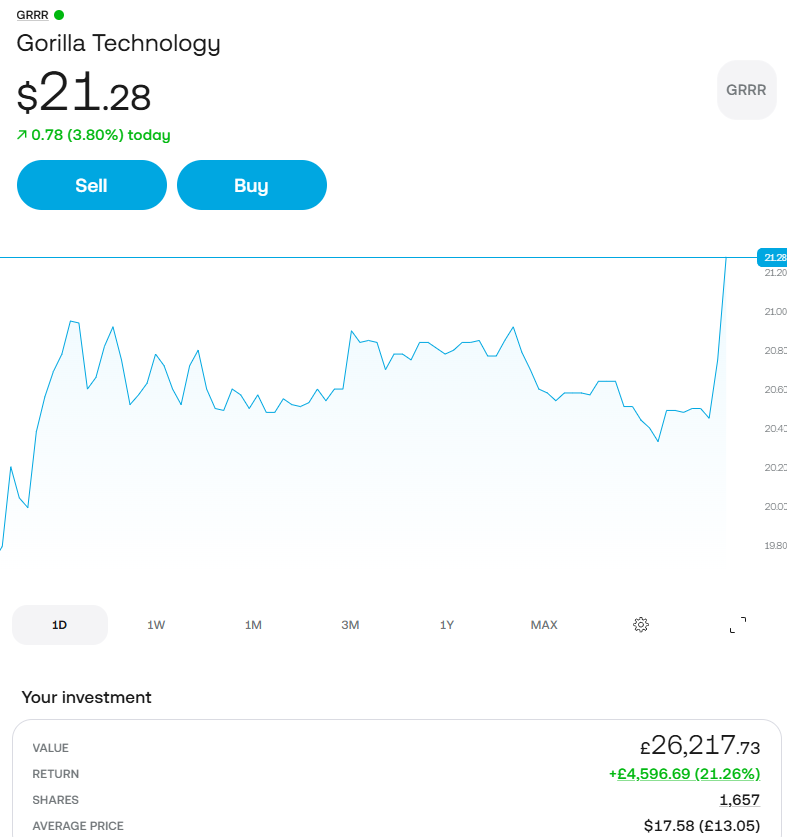Click the $21.28 price text
The image size is (787, 837).
tap(84, 92)
